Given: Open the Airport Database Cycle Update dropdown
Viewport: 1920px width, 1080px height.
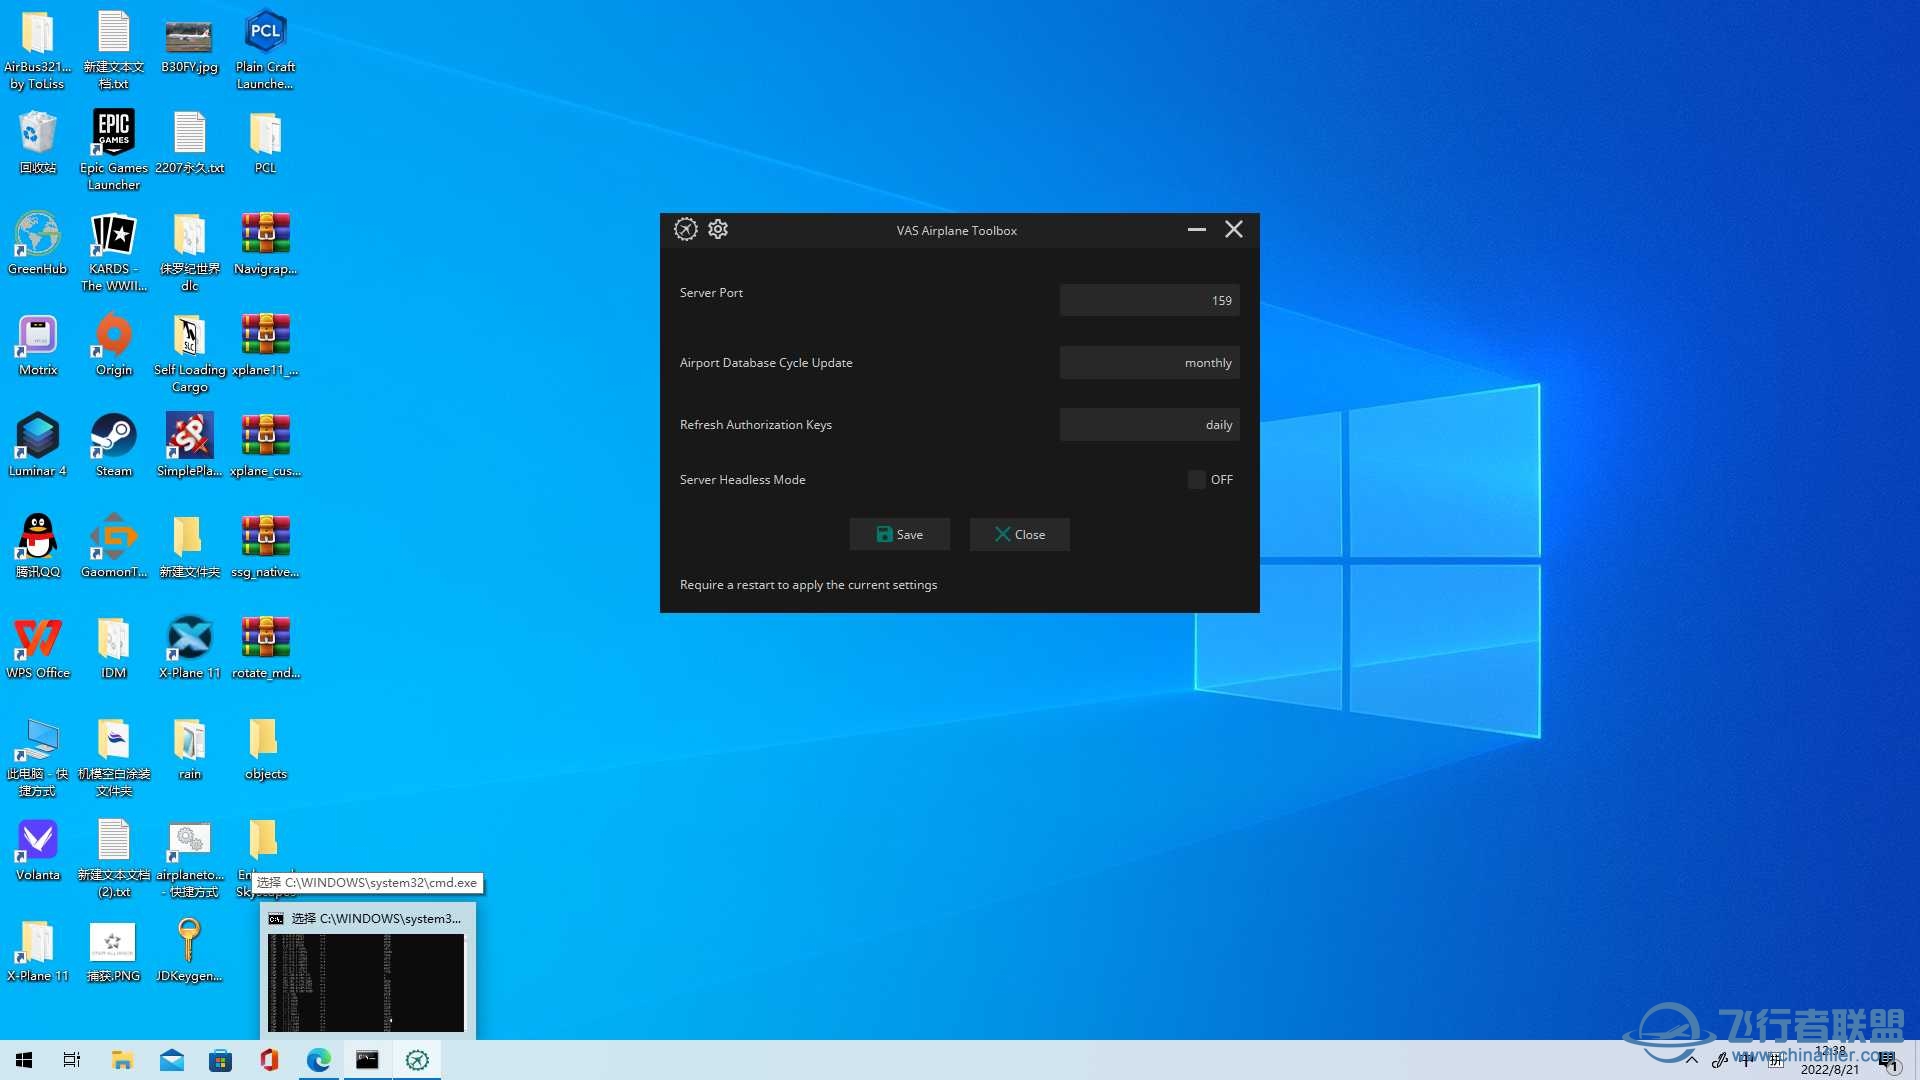Looking at the screenshot, I should 1149,362.
